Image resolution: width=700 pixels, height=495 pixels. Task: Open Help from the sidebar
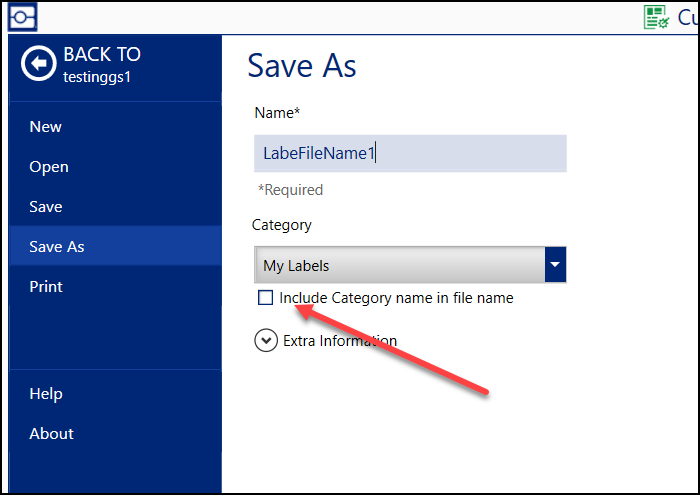(46, 394)
